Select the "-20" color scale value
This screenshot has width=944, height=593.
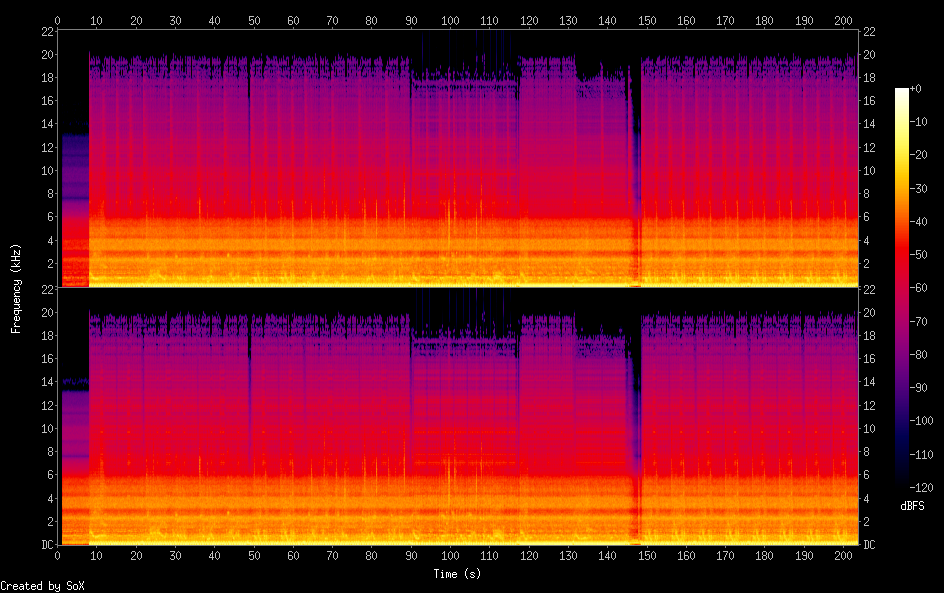(919, 155)
